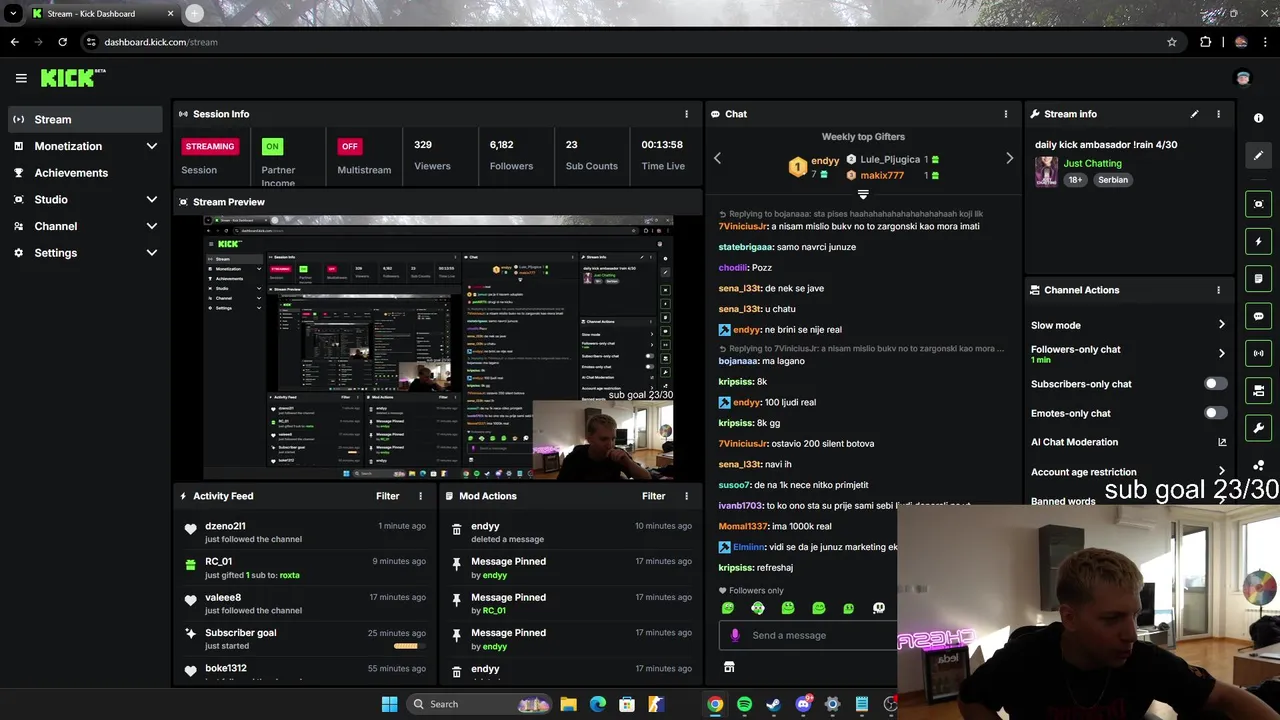Open the Mod Actions three-dot menu

[x=686, y=496]
